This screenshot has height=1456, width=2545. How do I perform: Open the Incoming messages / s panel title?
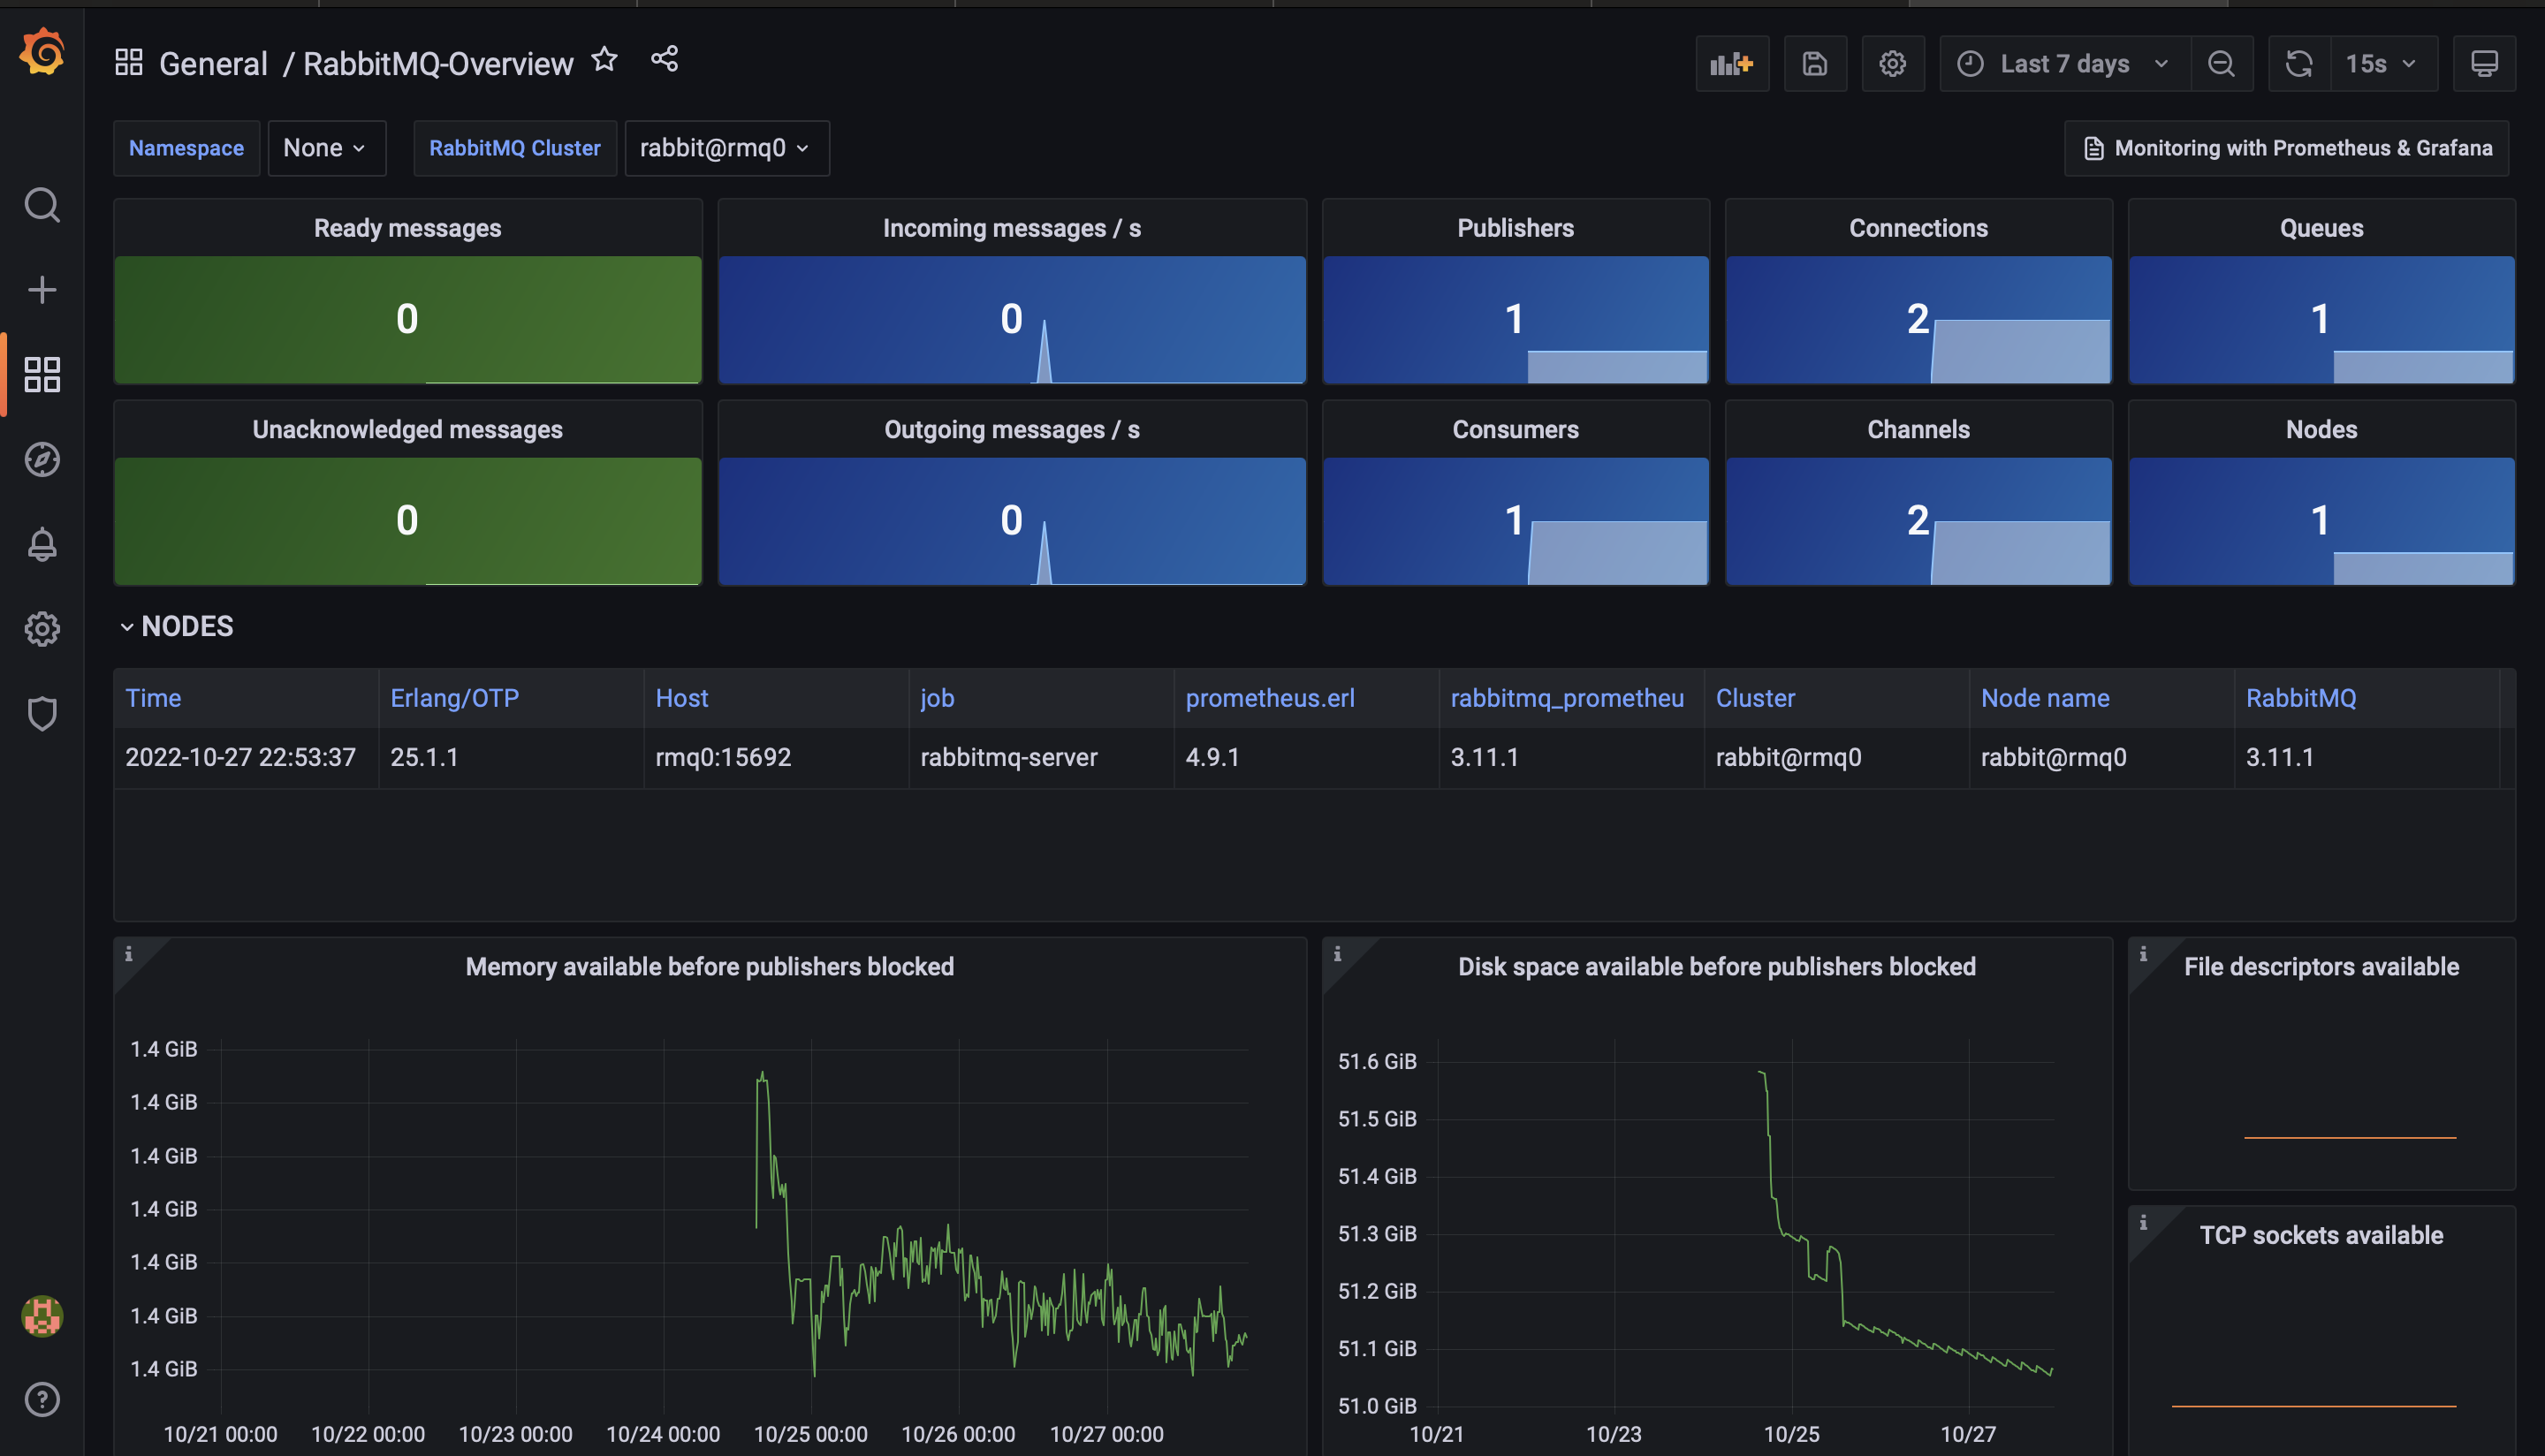1011,228
